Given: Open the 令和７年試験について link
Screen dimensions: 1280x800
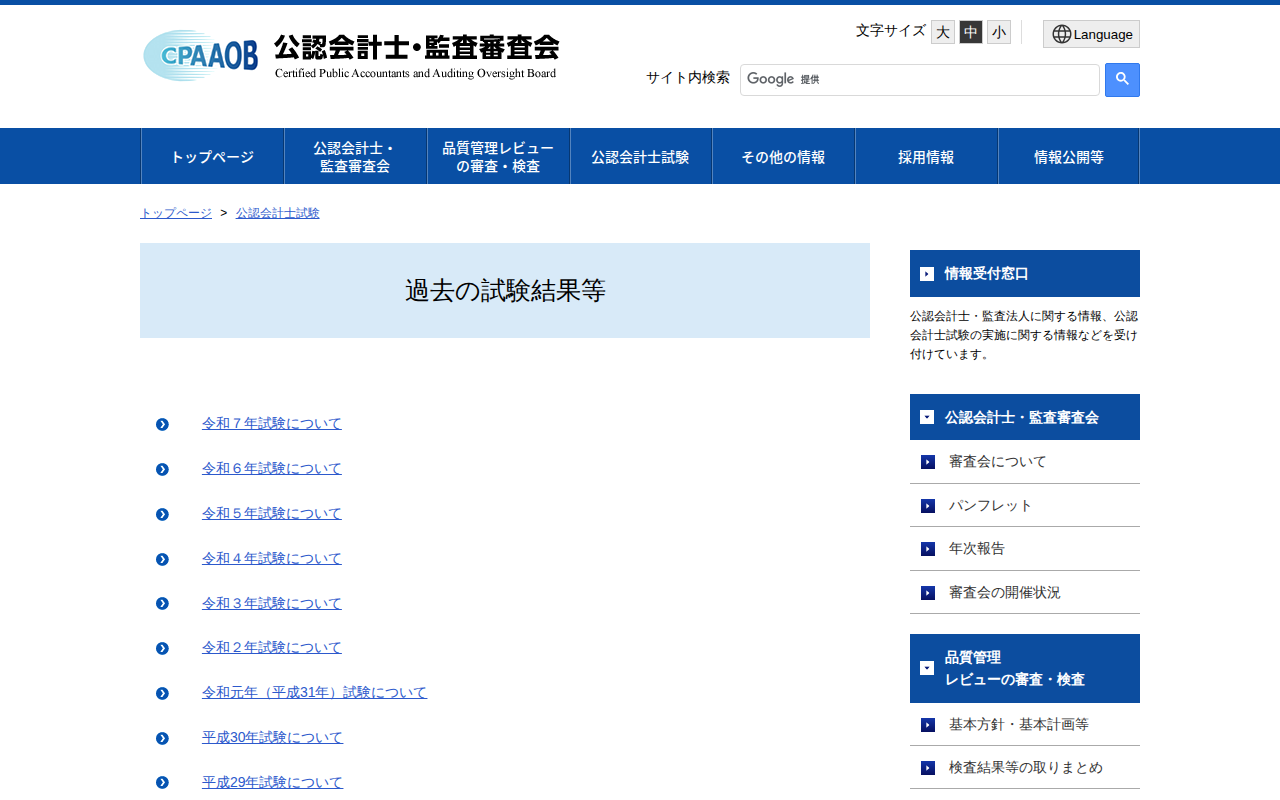Looking at the screenshot, I should pyautogui.click(x=272, y=423).
